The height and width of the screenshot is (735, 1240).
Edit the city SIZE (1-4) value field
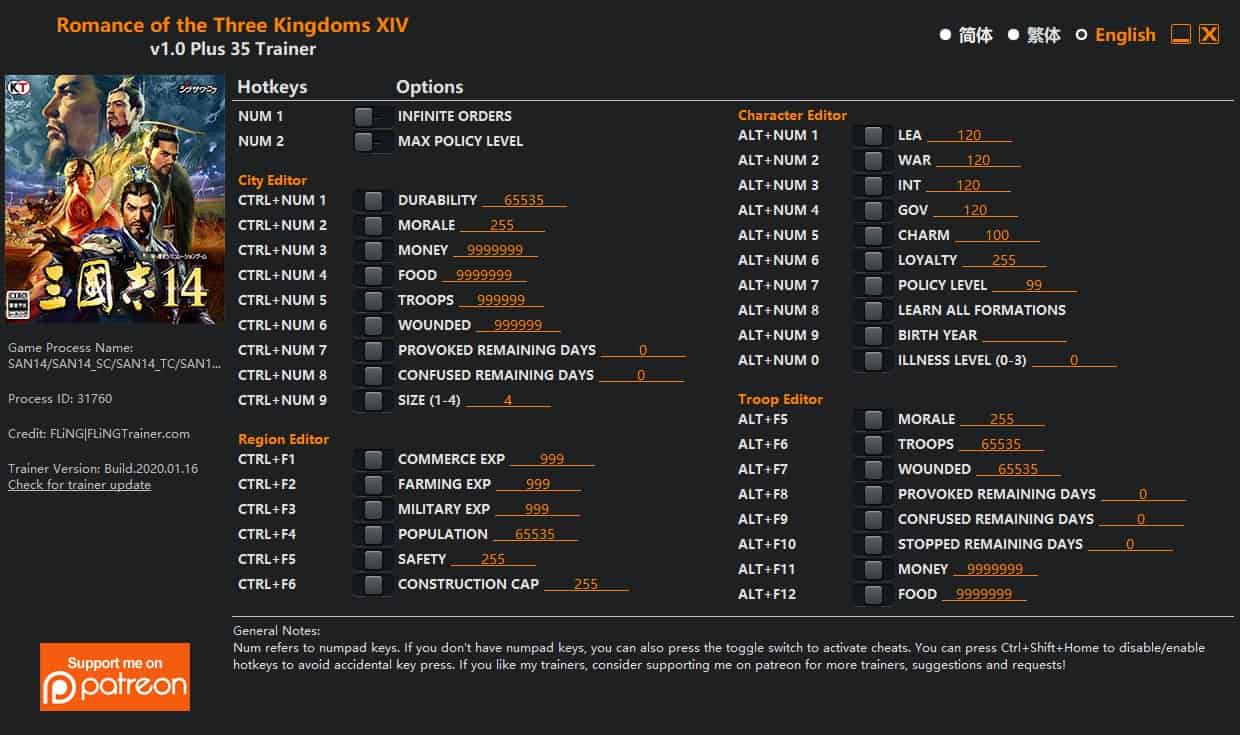coord(508,400)
